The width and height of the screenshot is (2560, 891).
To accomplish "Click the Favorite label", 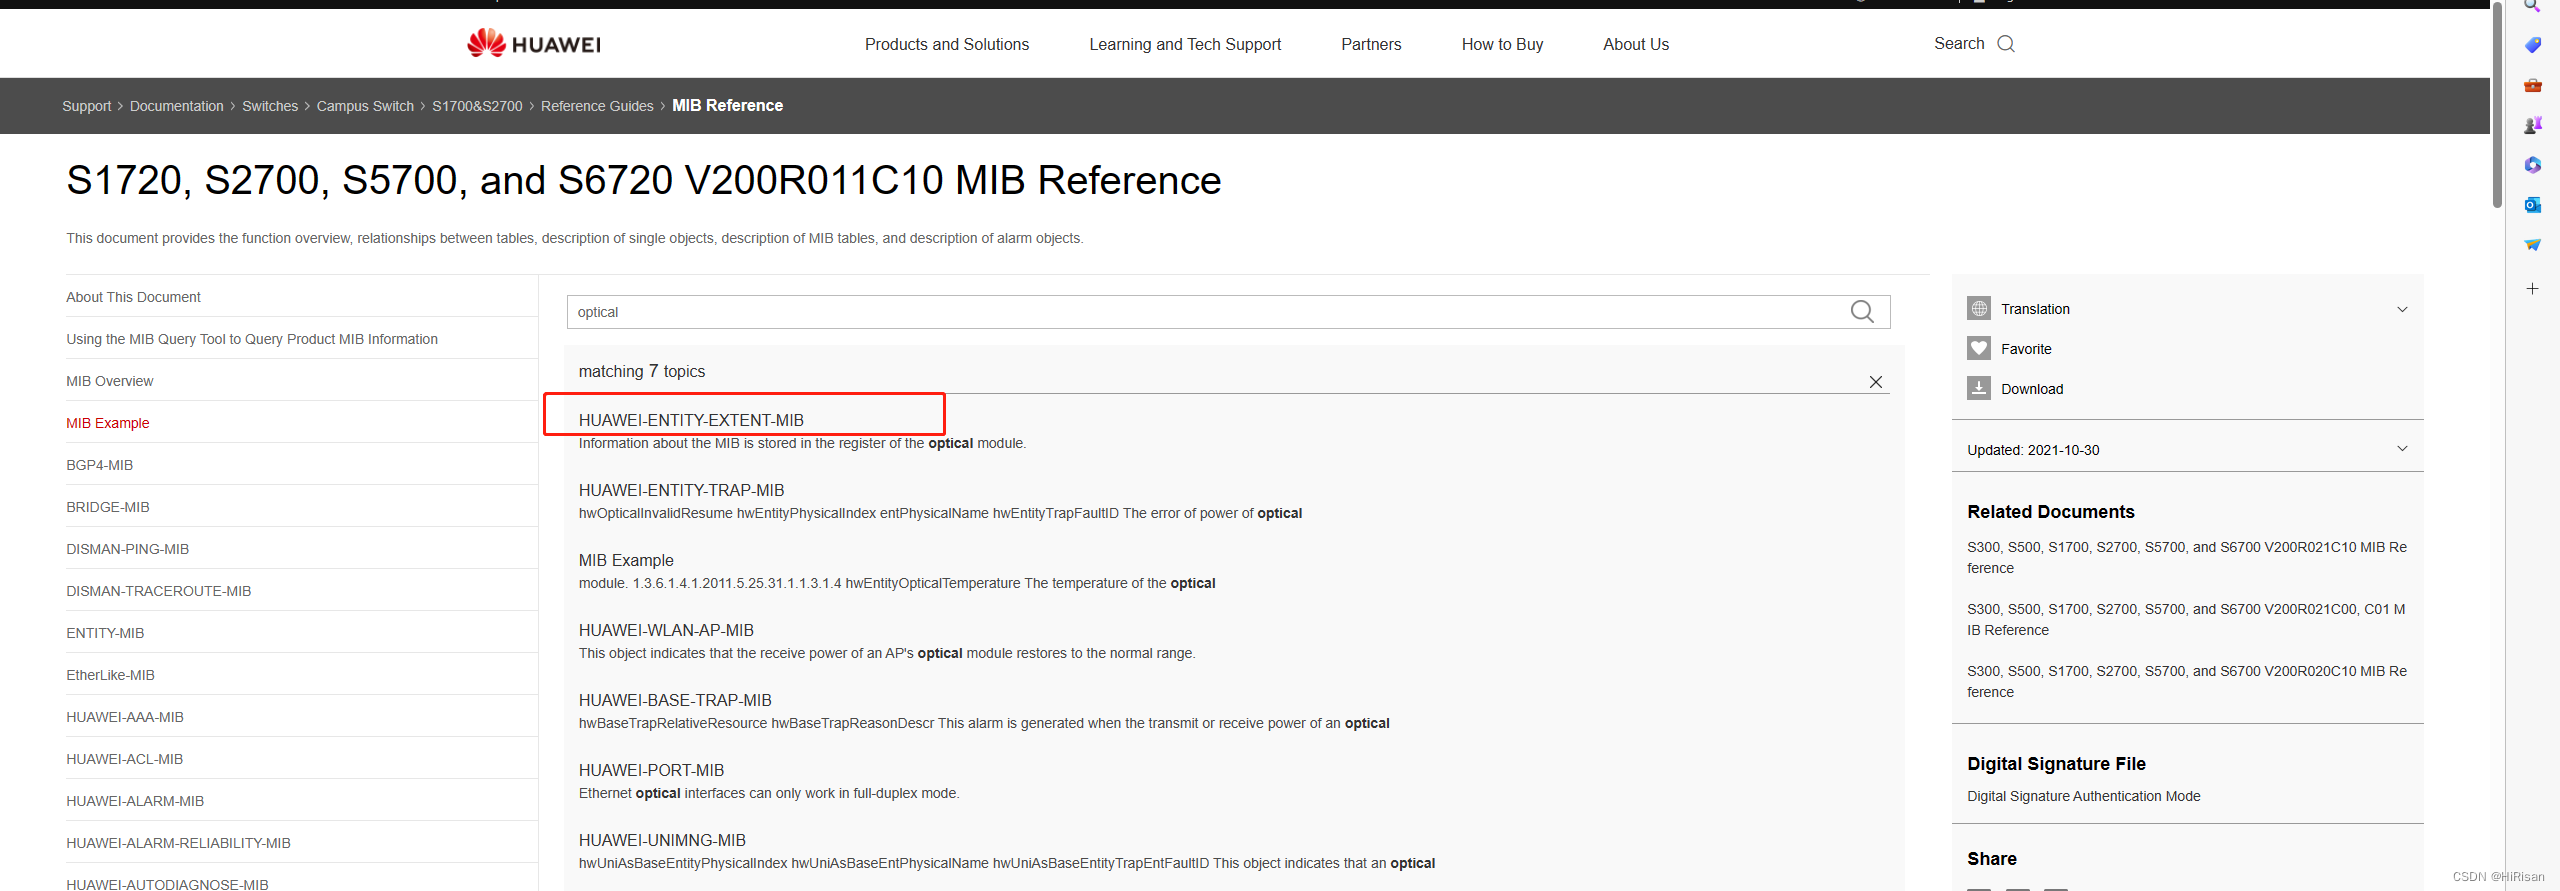I will click(x=2026, y=349).
